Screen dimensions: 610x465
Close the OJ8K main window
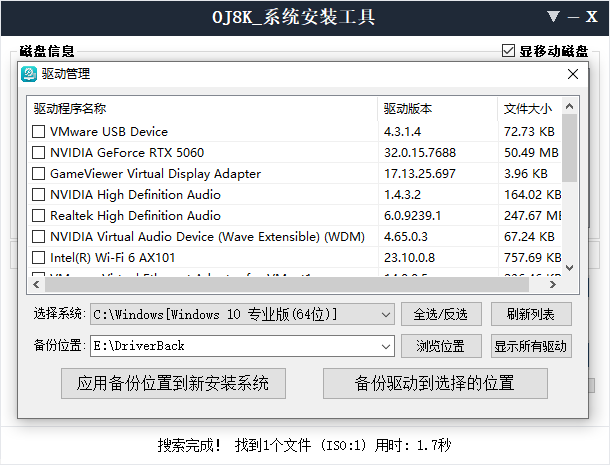[591, 17]
